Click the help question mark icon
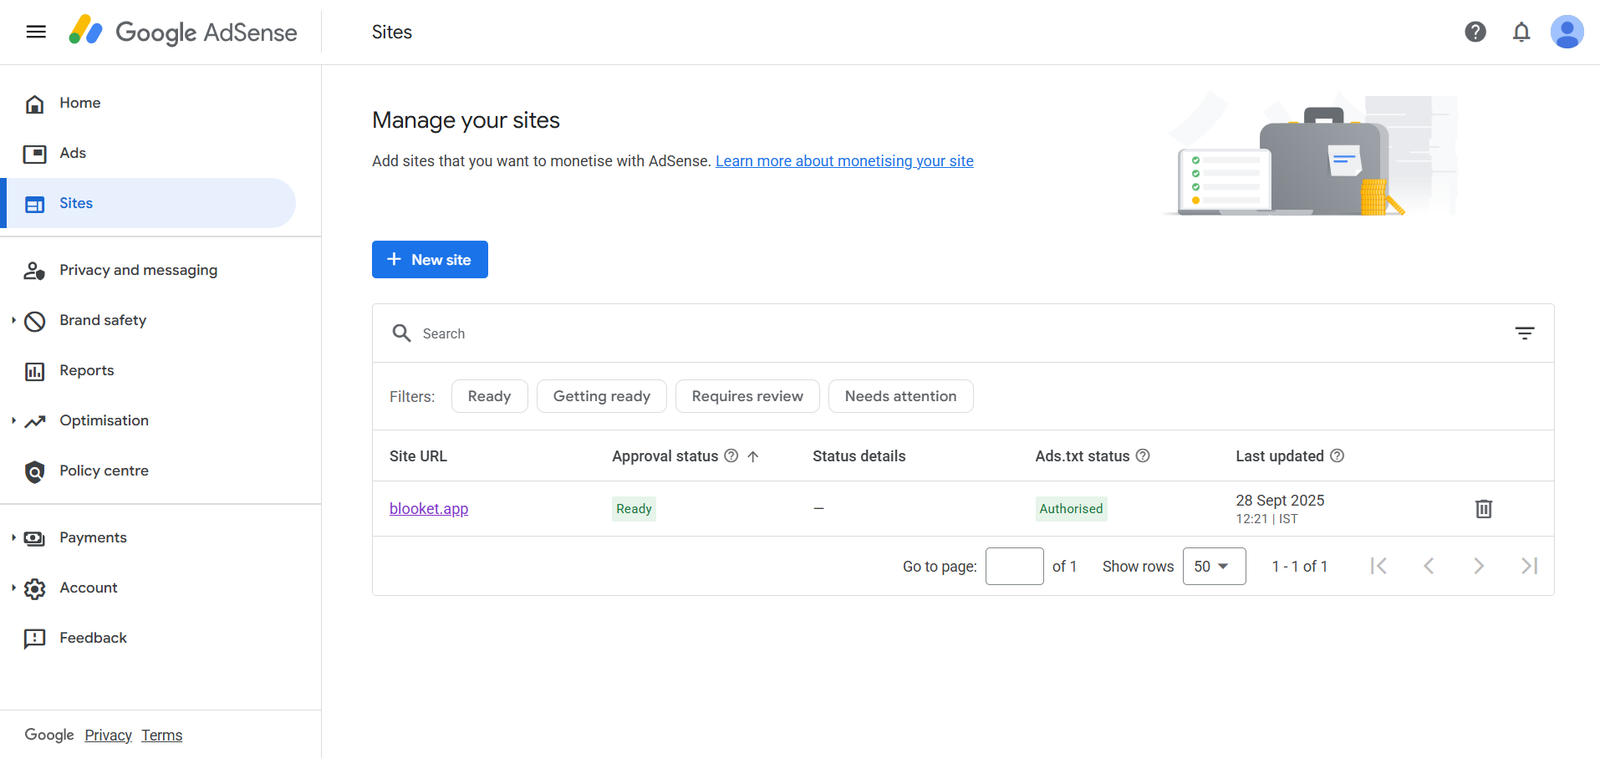 (1475, 32)
